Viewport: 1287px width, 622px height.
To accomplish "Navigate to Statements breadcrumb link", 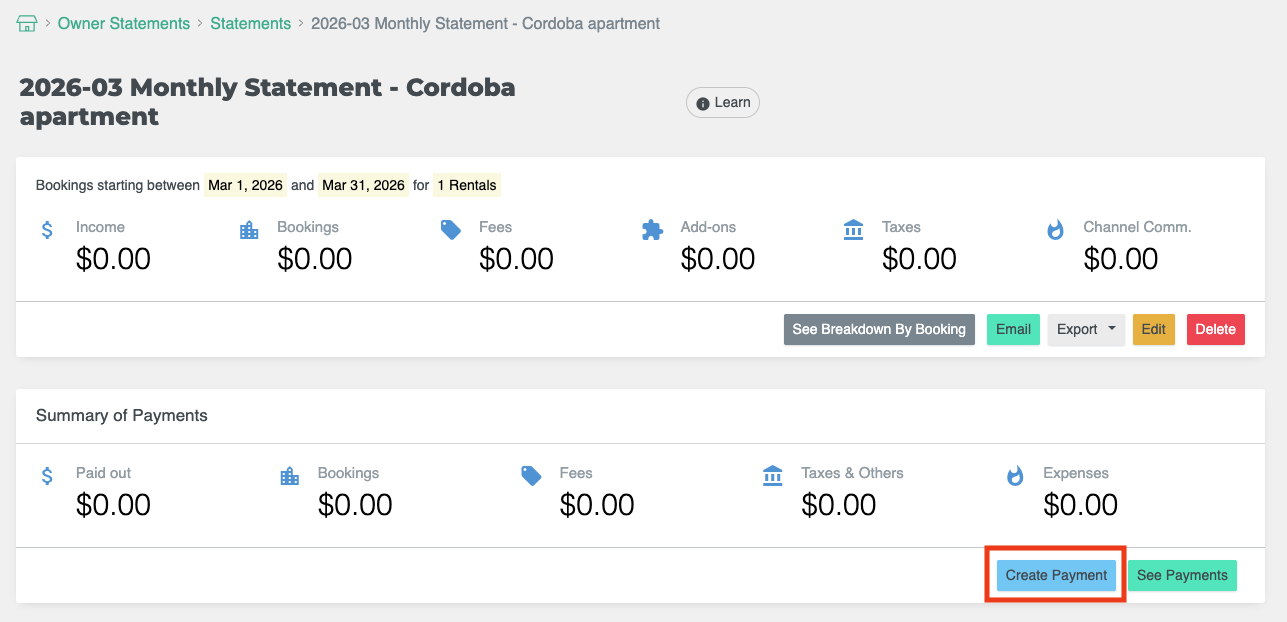I will [x=250, y=23].
